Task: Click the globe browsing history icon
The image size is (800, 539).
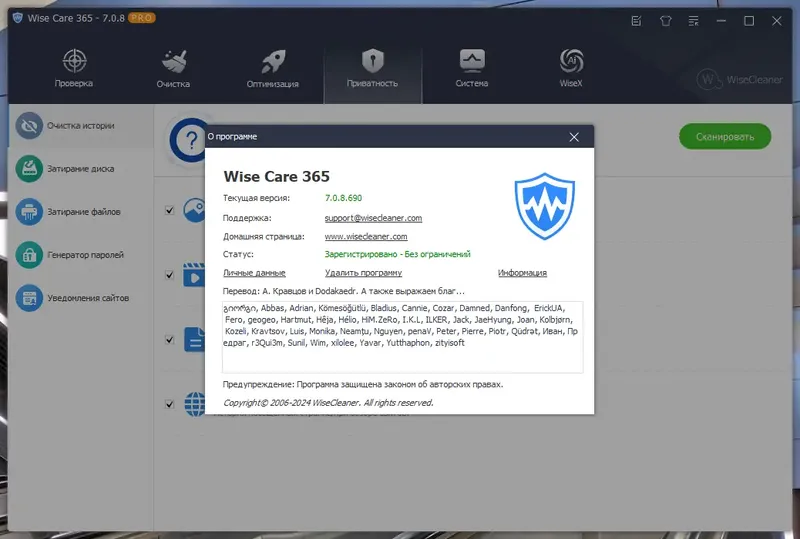Action: [194, 404]
